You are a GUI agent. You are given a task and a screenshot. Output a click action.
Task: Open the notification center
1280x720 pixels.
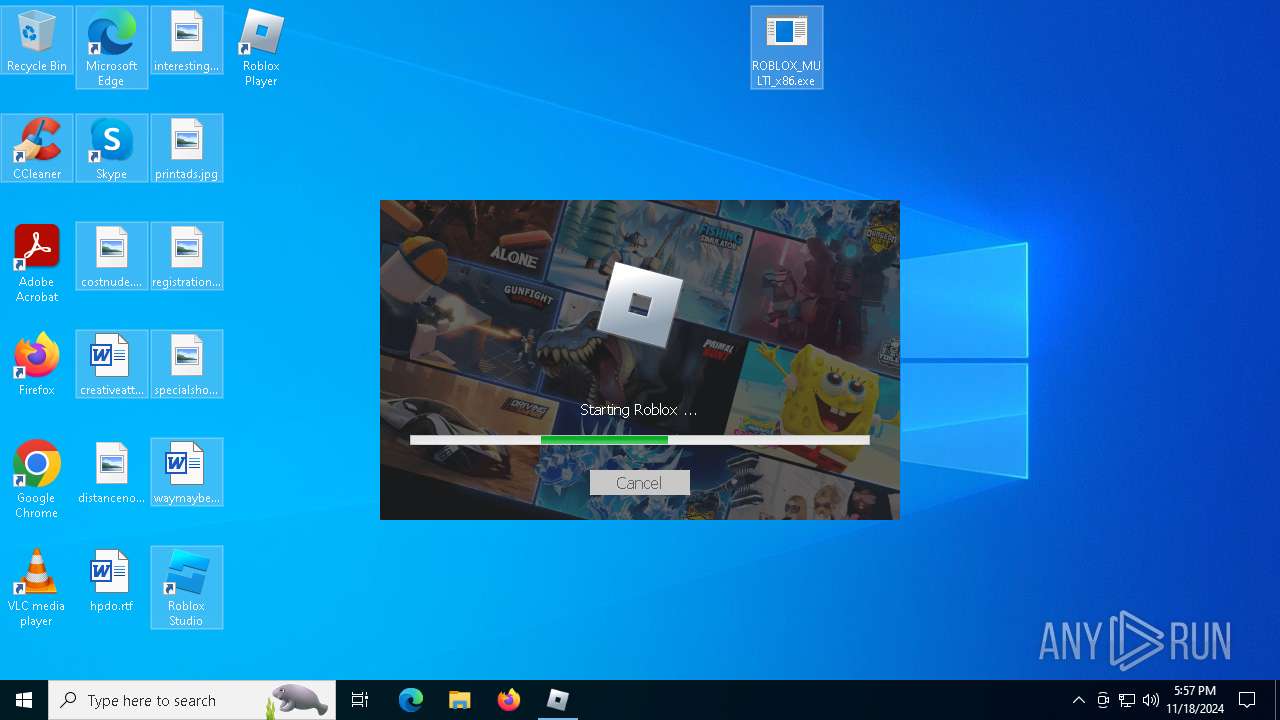pyautogui.click(x=1248, y=700)
